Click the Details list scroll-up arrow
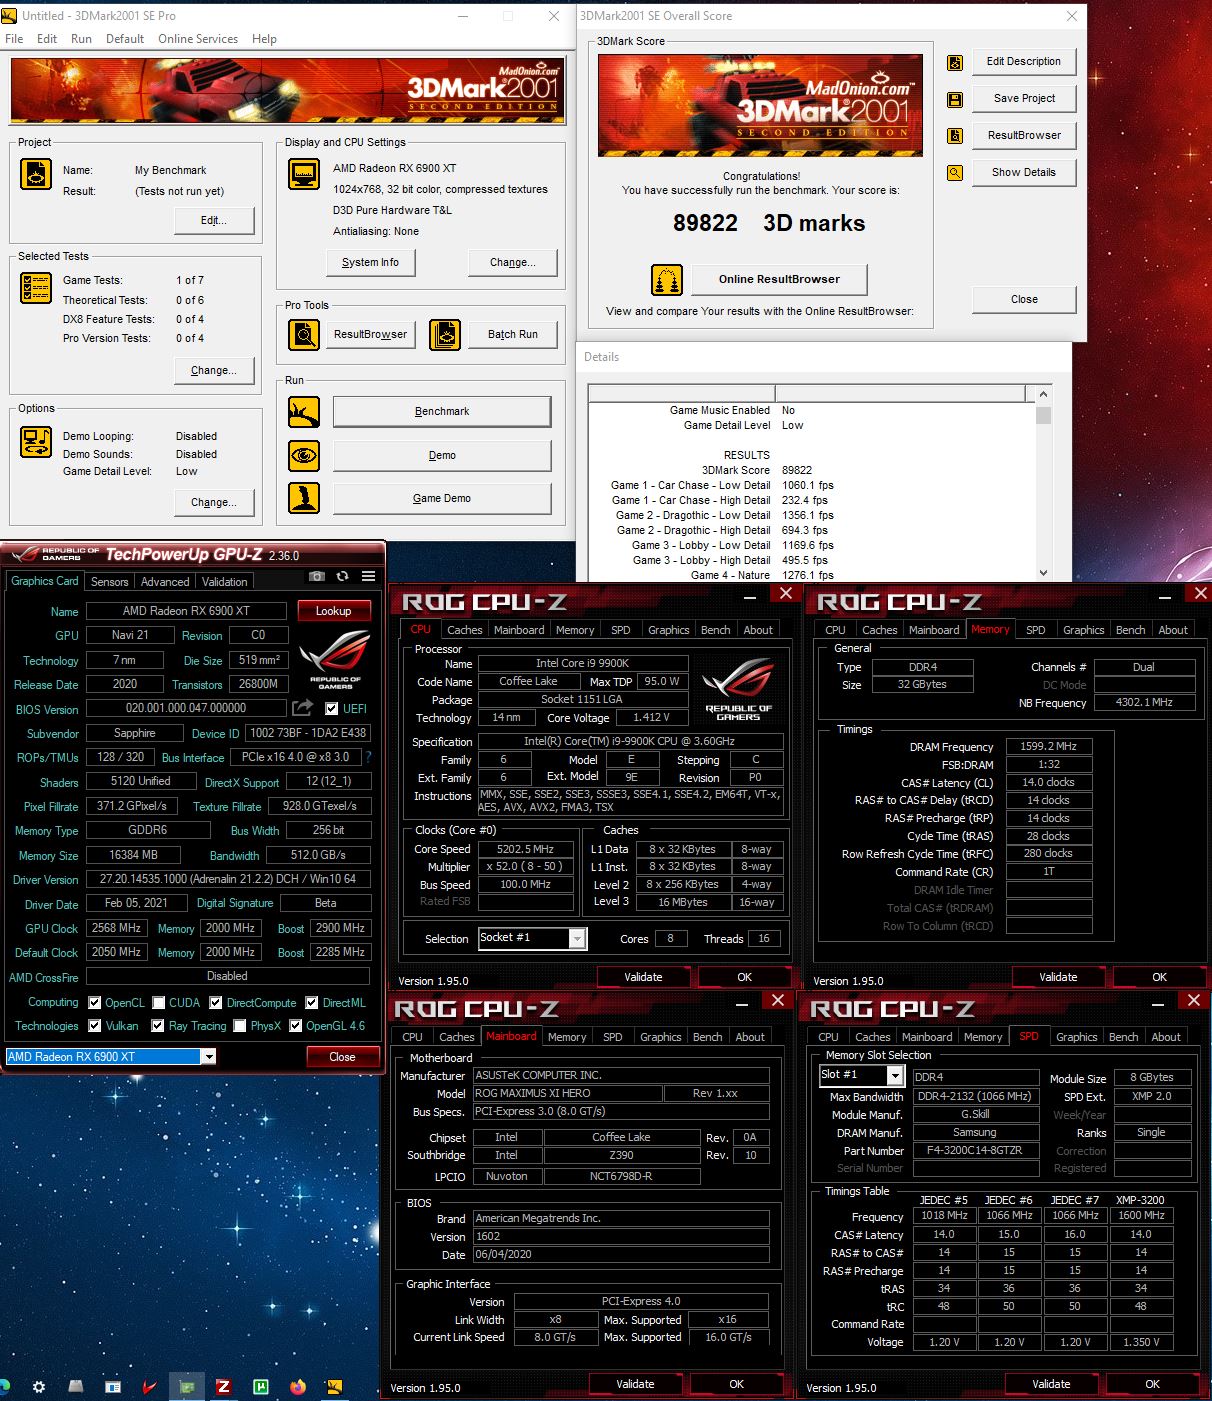 pos(1043,395)
